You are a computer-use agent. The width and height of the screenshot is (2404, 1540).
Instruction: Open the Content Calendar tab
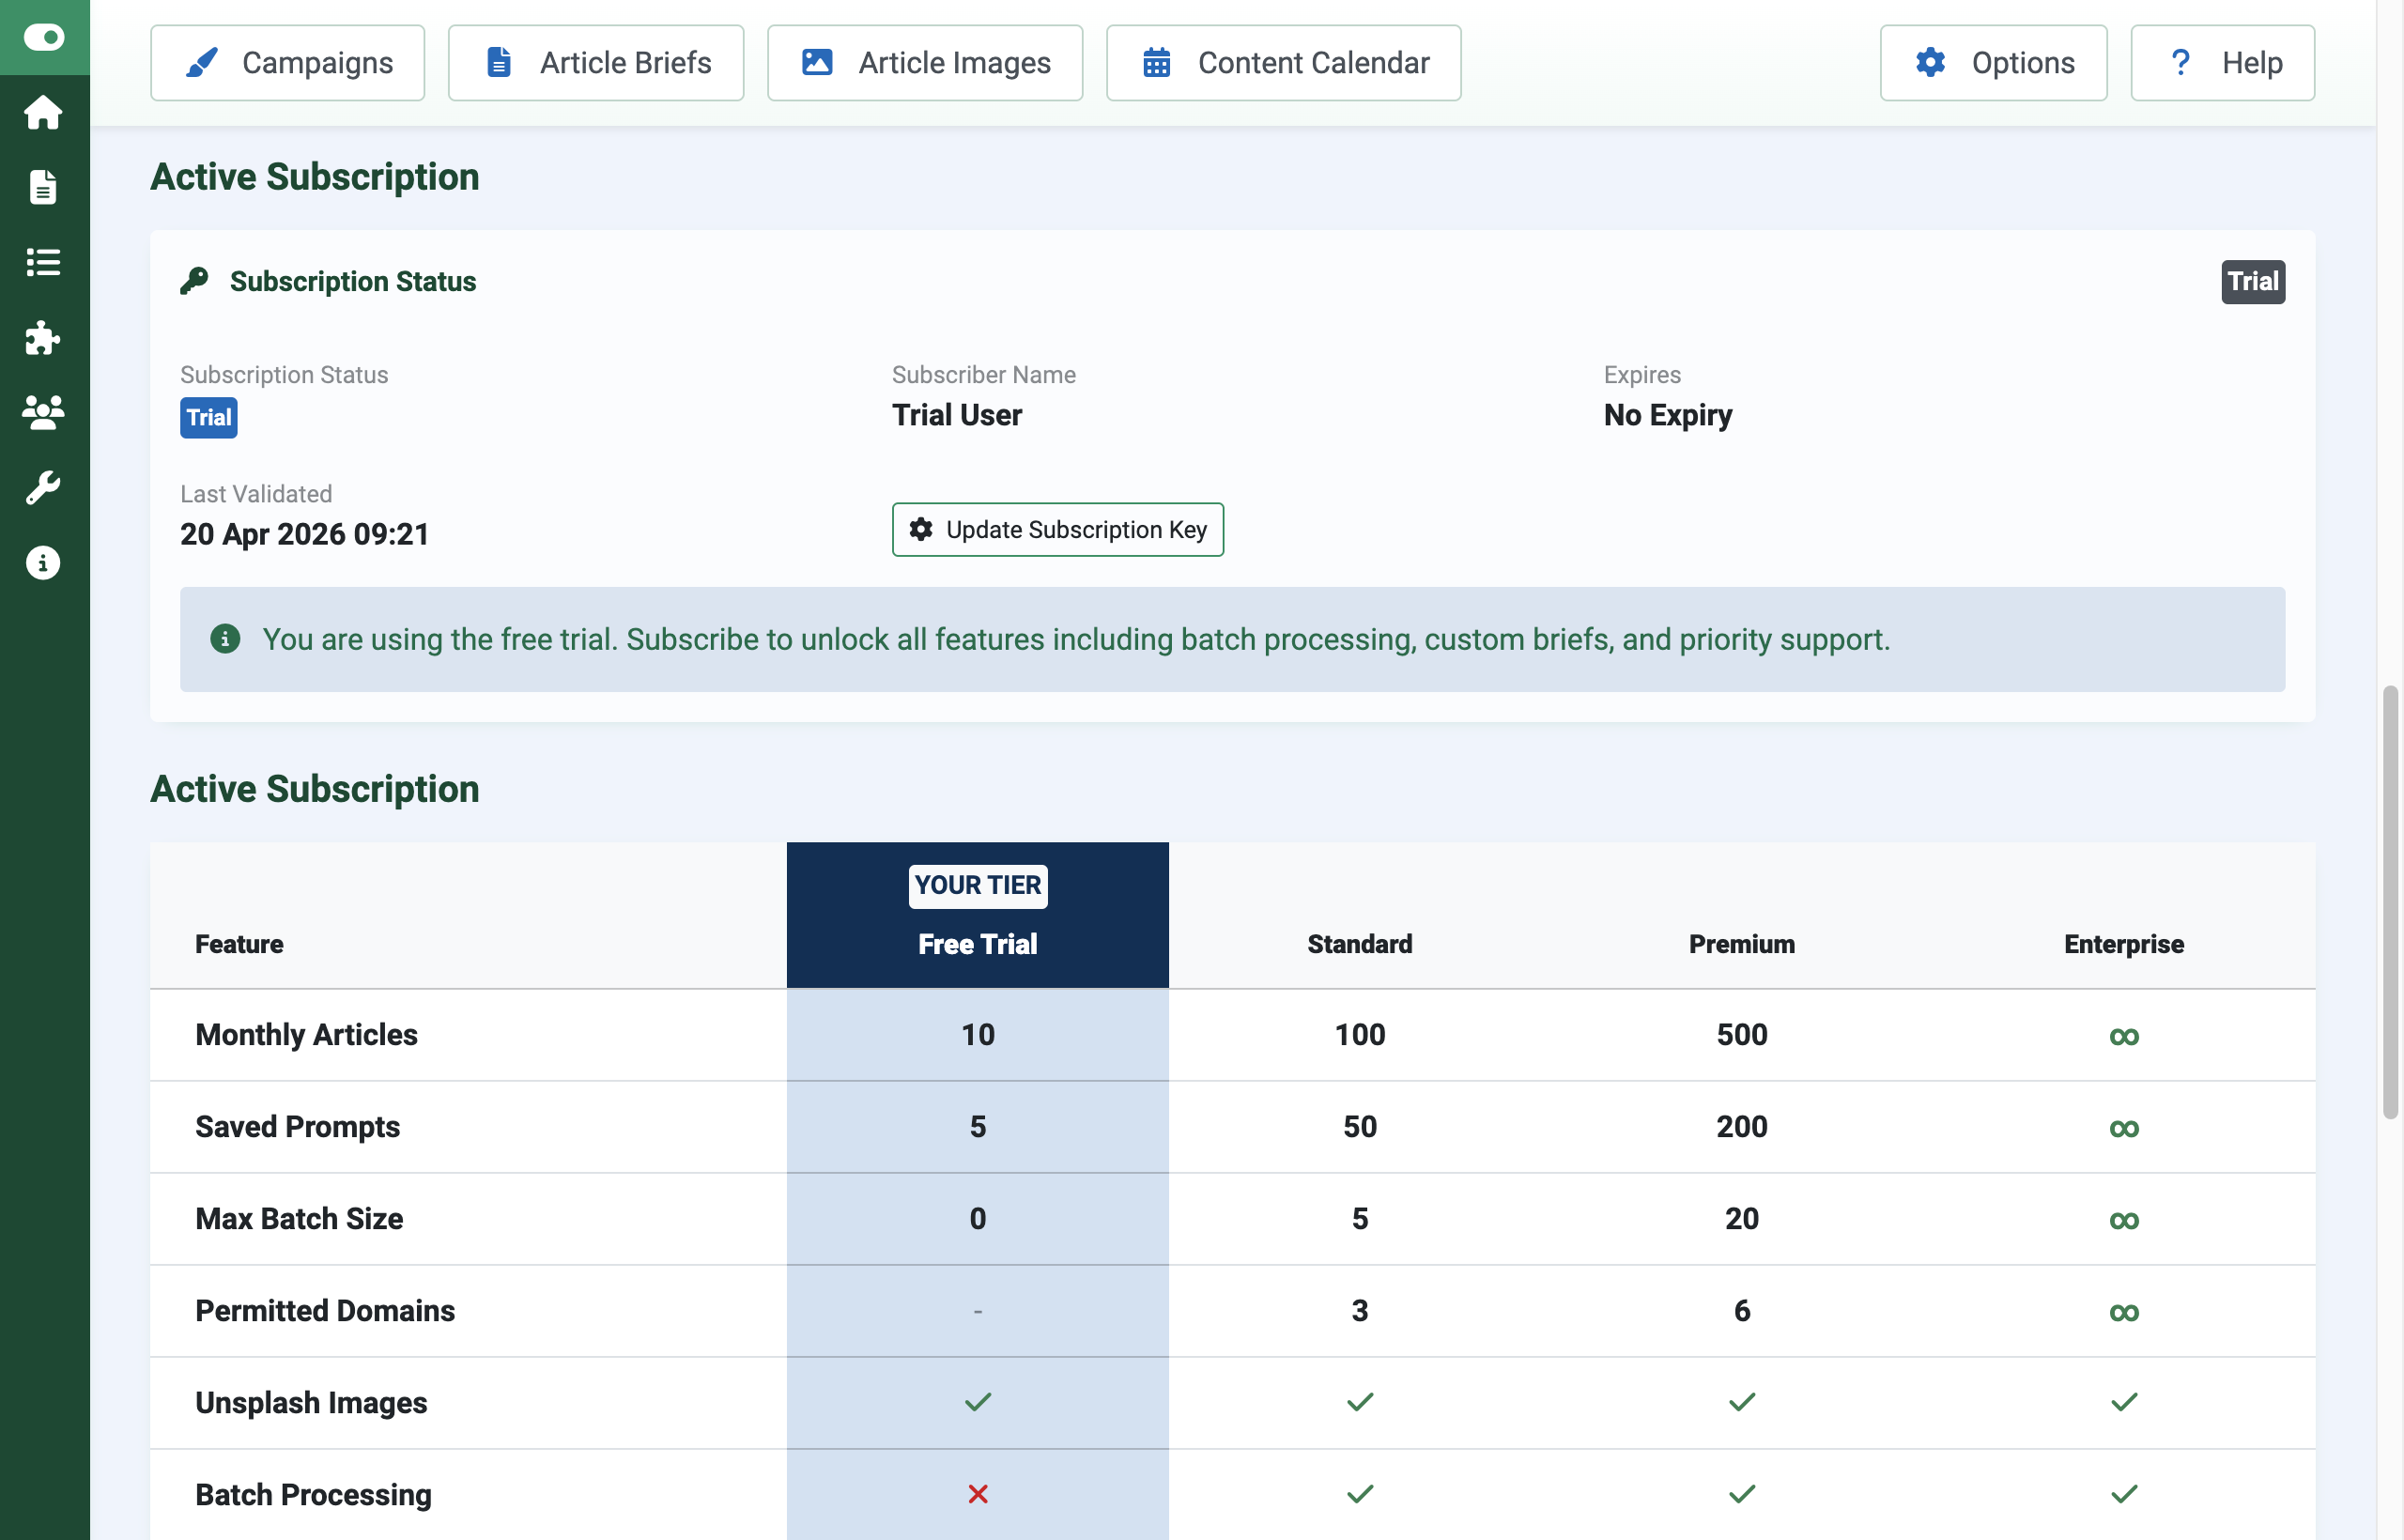pyautogui.click(x=1283, y=62)
